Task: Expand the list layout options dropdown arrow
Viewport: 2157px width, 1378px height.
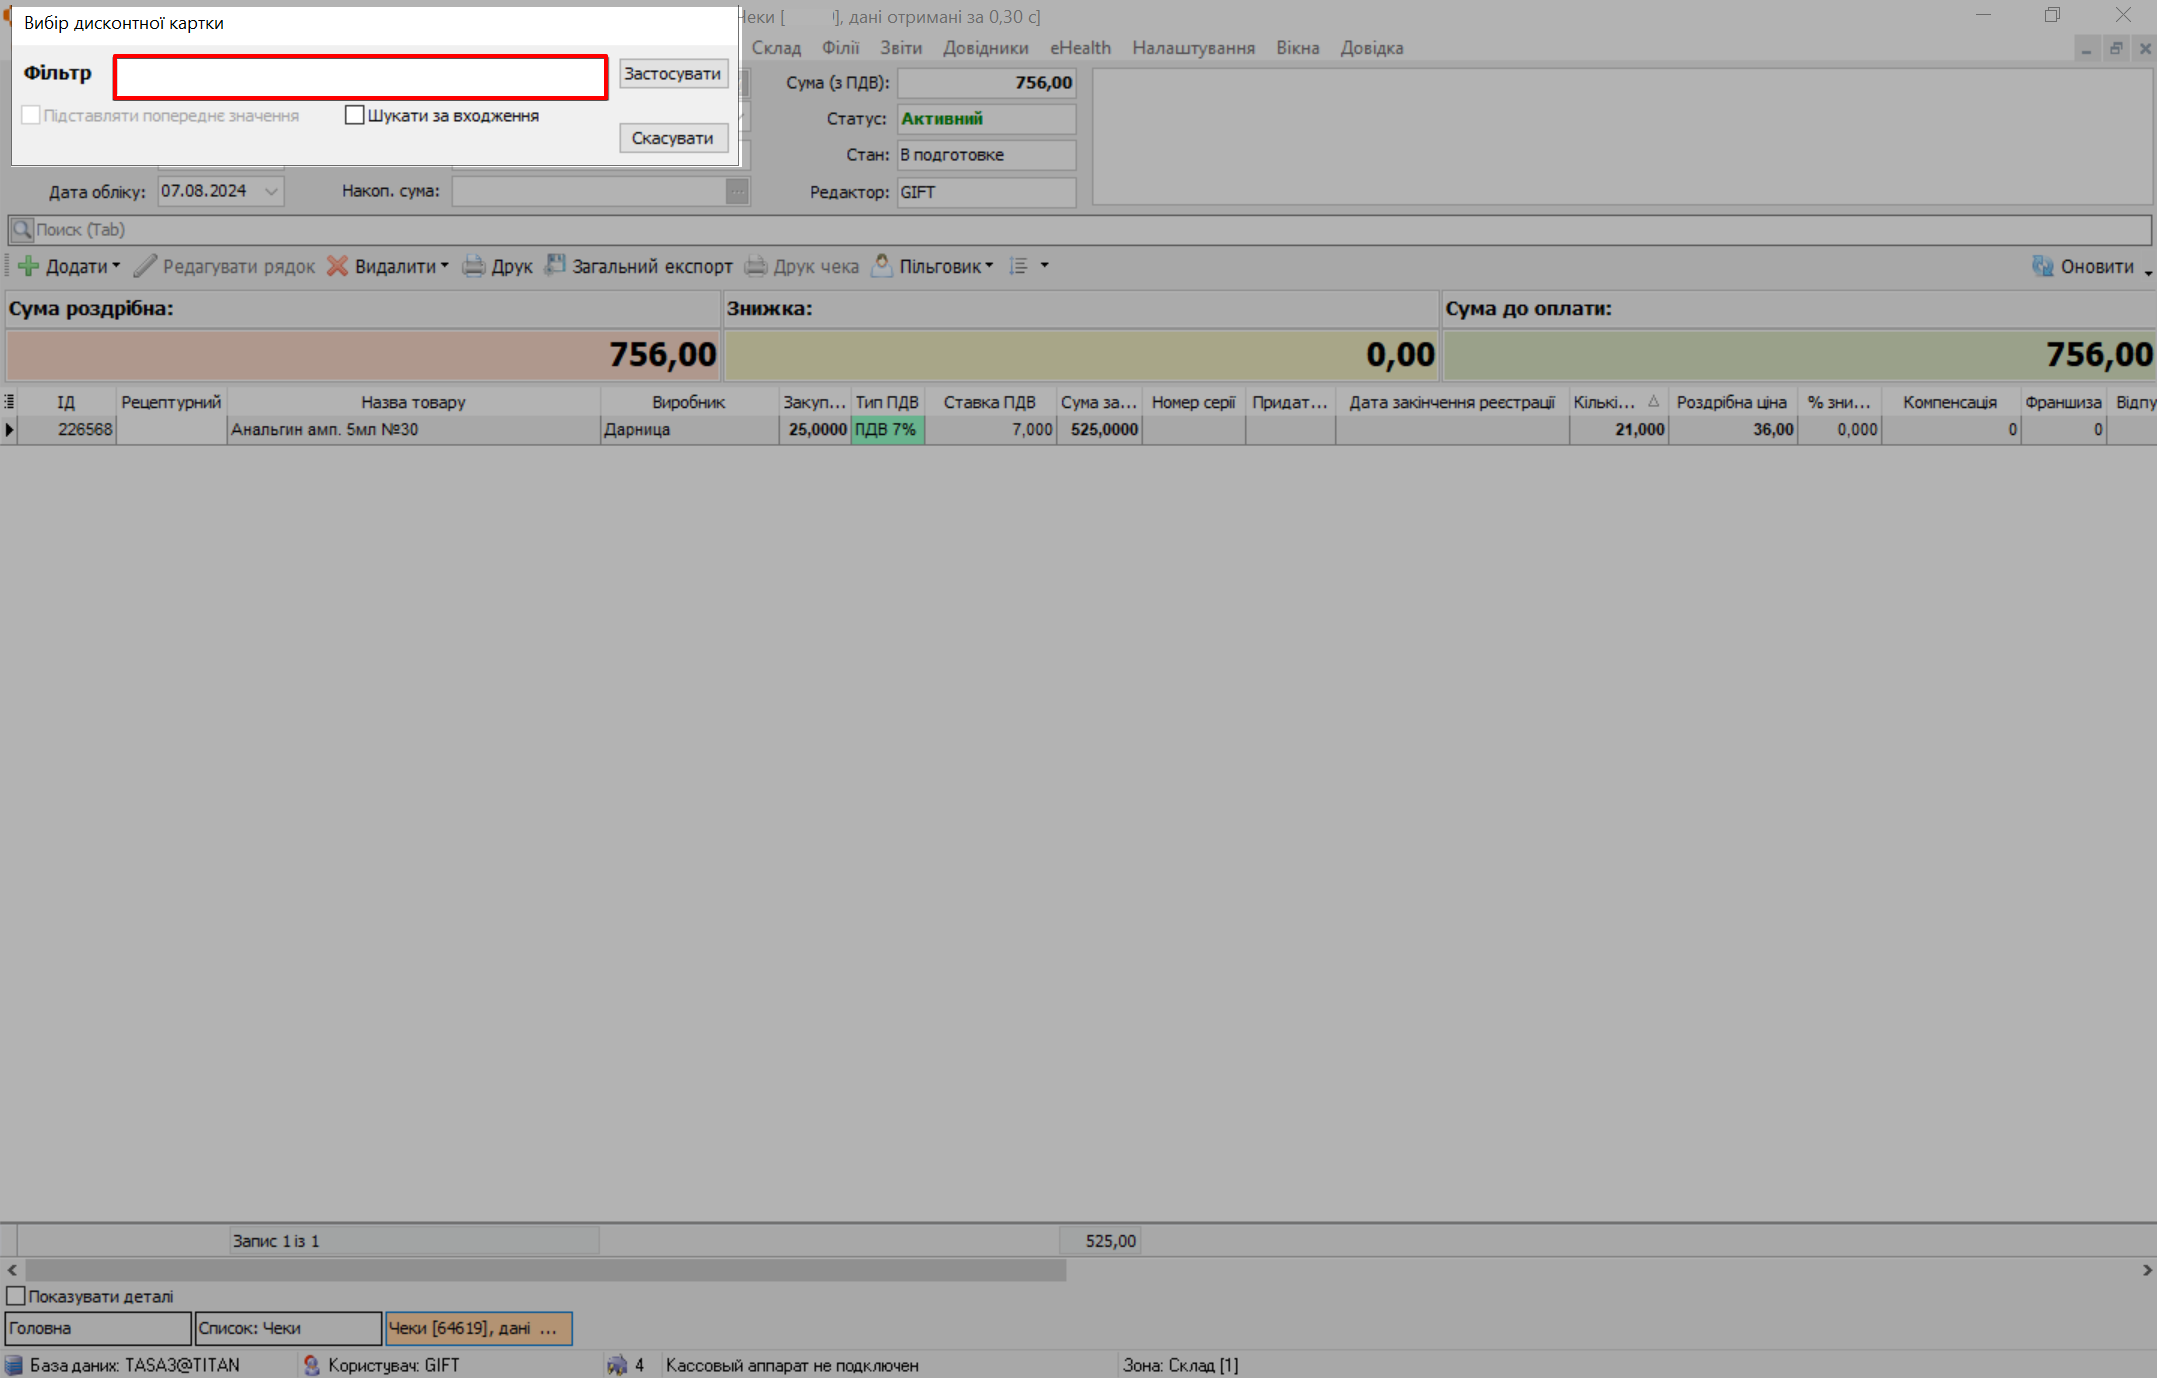Action: 1044,266
